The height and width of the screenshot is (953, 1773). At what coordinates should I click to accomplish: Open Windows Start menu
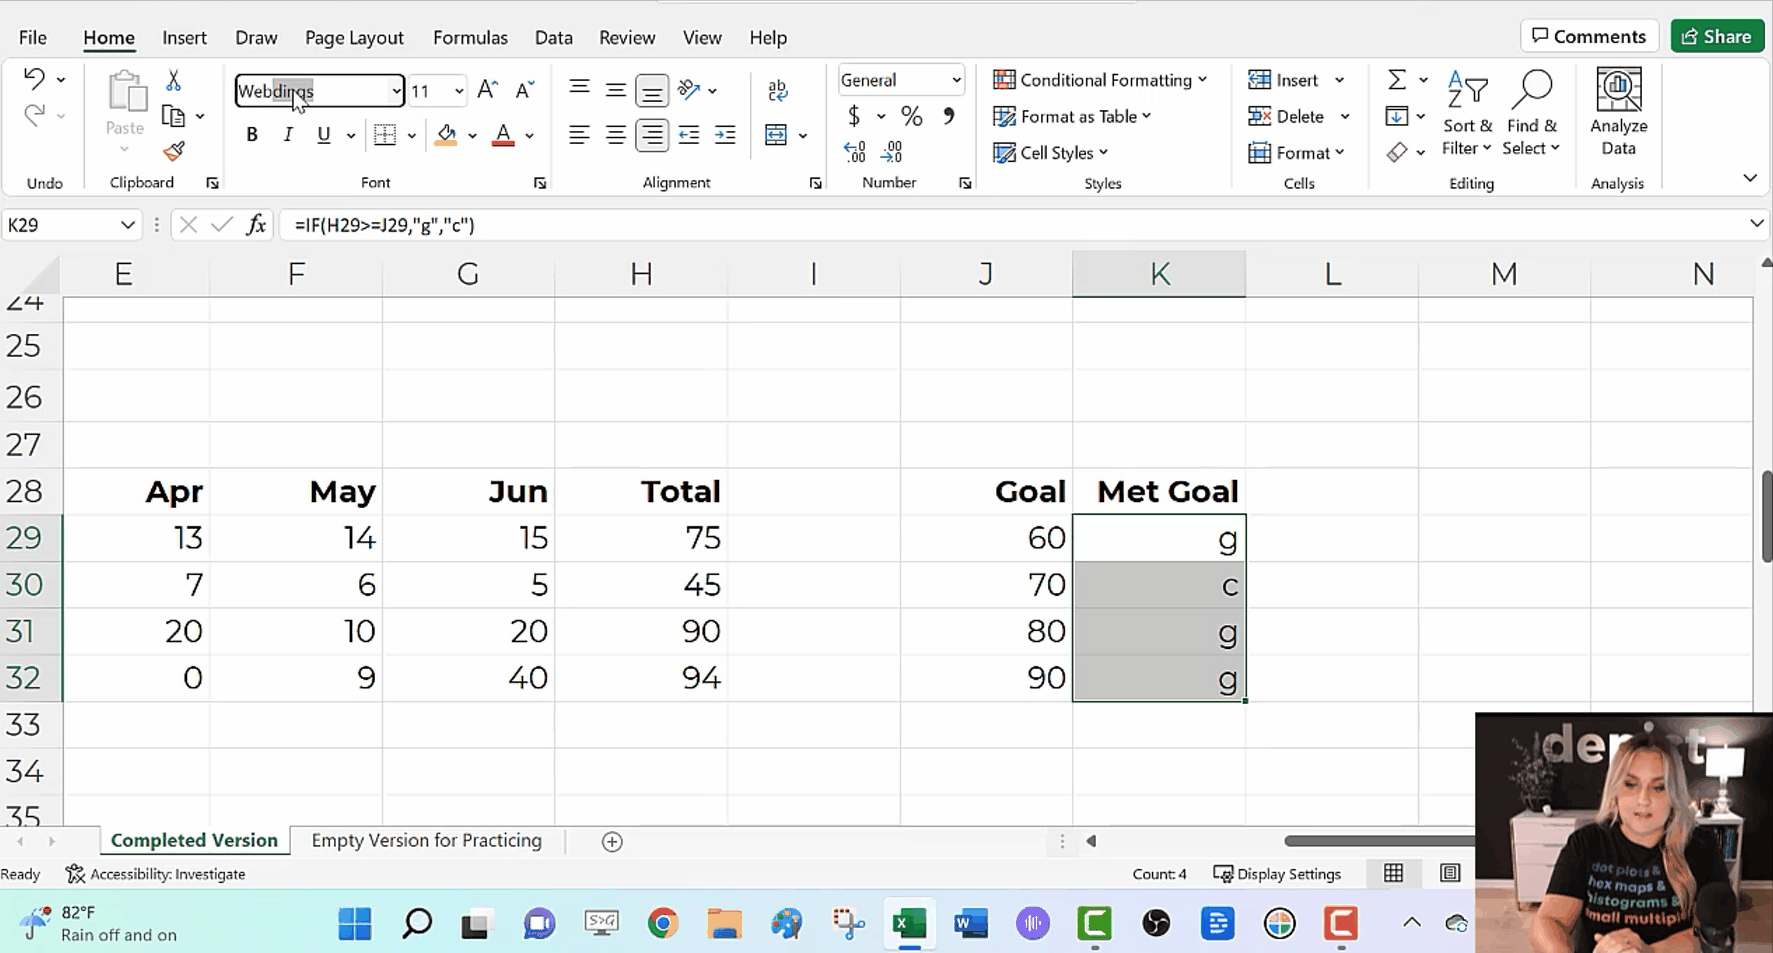pyautogui.click(x=355, y=923)
